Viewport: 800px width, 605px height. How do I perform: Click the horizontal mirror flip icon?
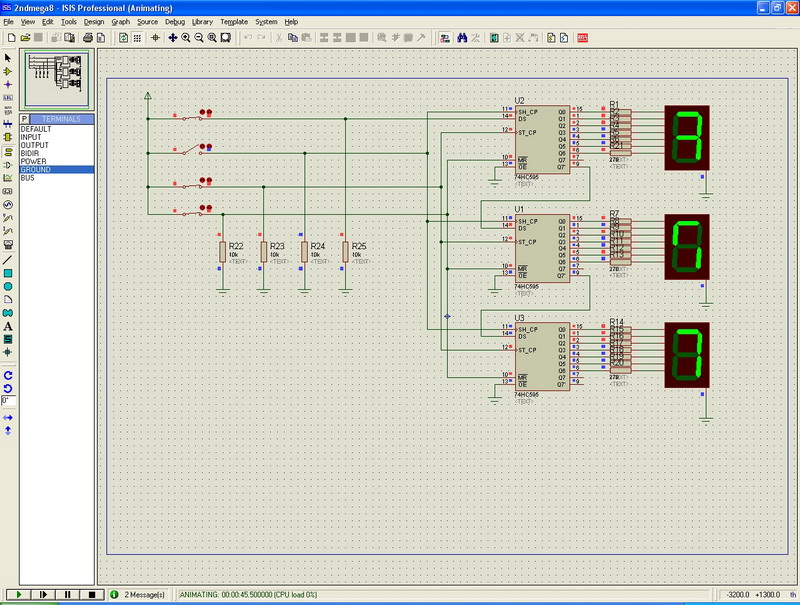8,417
